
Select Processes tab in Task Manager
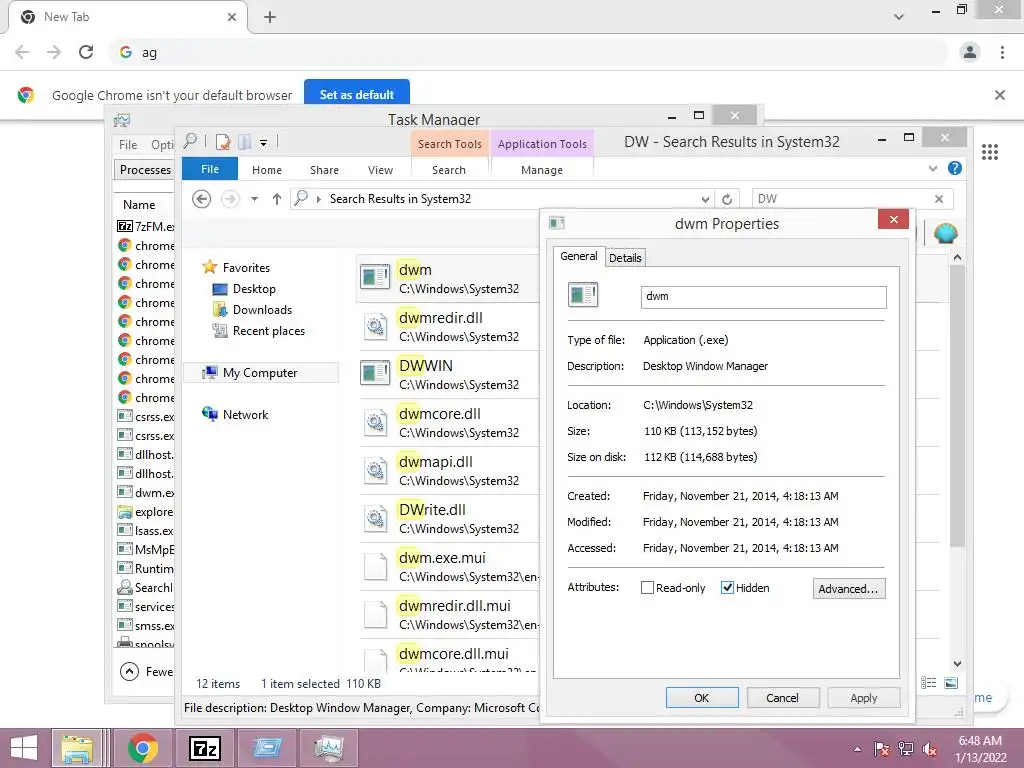pos(145,170)
